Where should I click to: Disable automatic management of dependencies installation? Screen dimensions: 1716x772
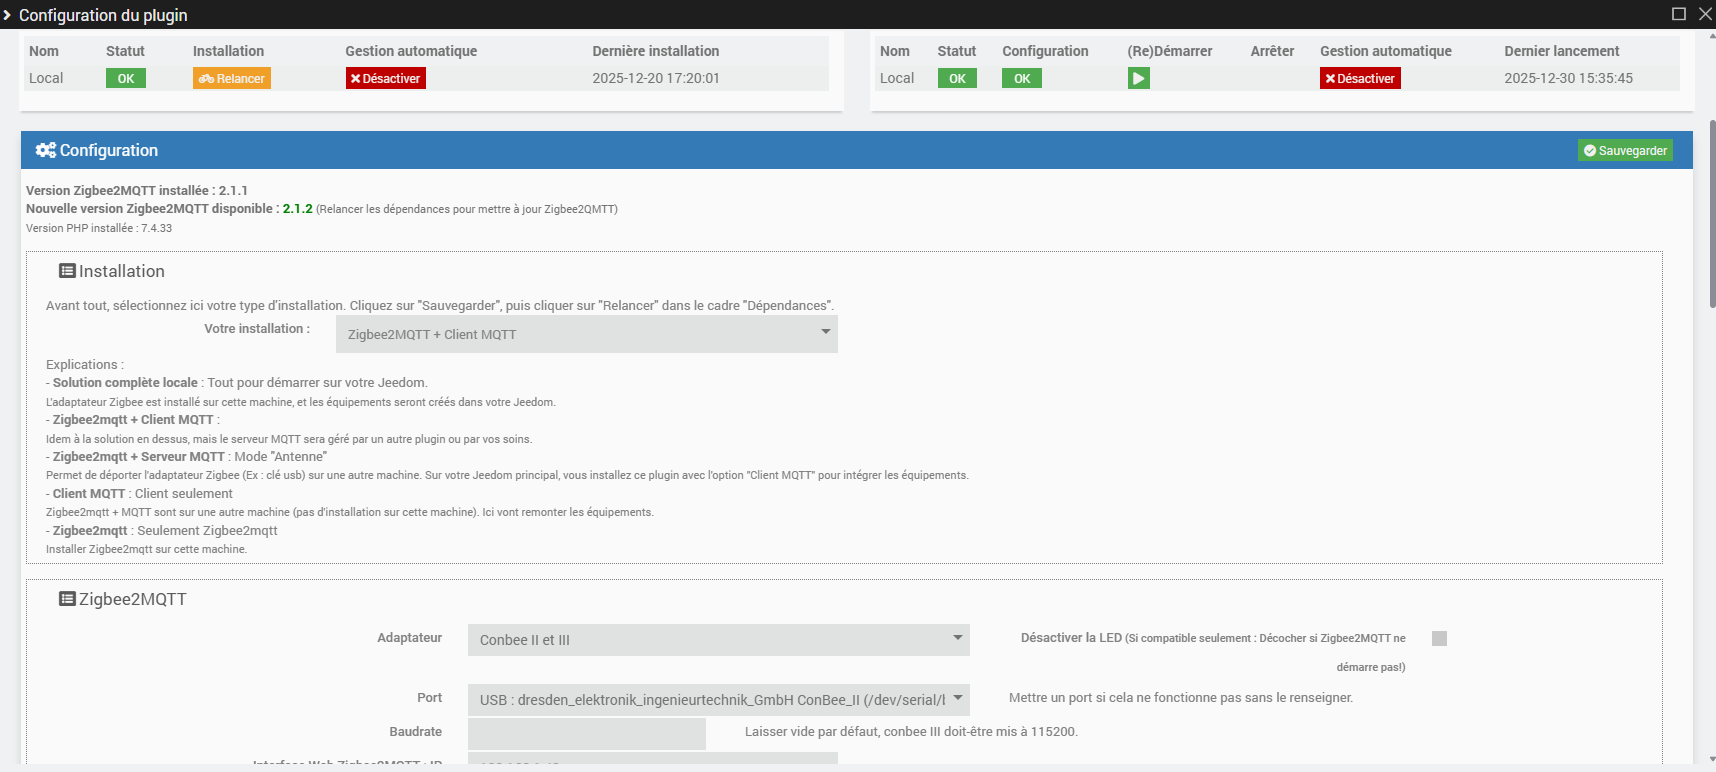pos(386,78)
